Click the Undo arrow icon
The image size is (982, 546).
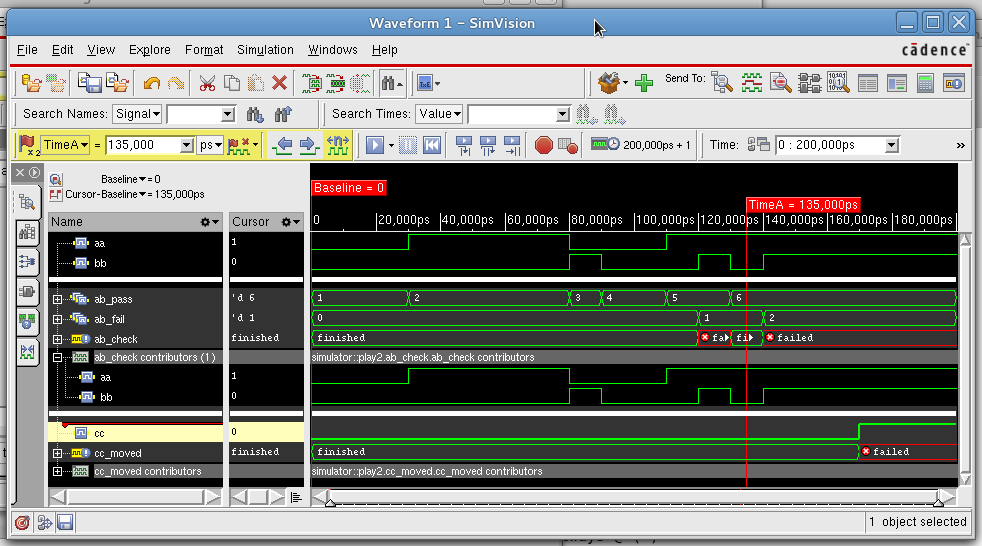pyautogui.click(x=151, y=83)
